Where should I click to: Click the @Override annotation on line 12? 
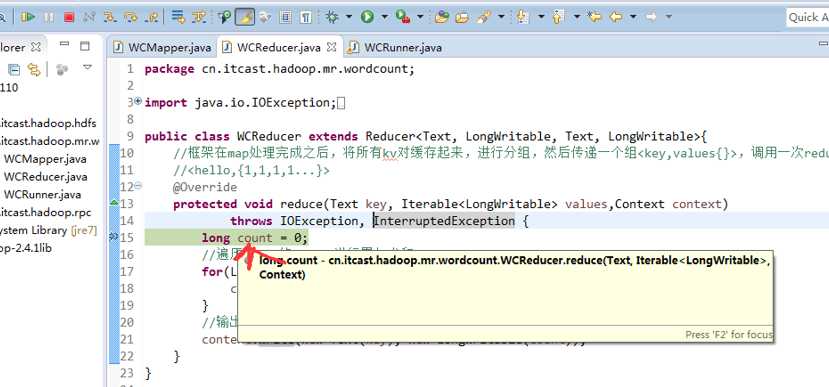[205, 187]
